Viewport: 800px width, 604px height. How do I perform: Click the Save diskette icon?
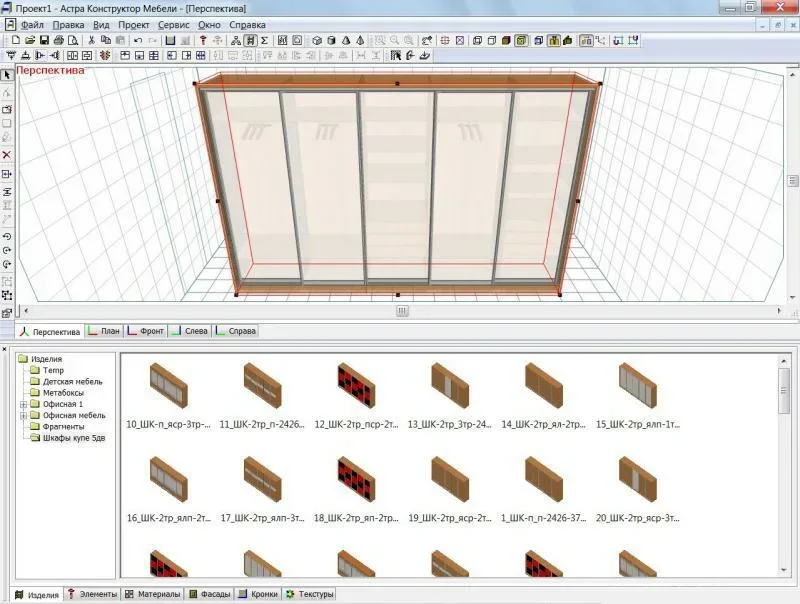(x=46, y=41)
